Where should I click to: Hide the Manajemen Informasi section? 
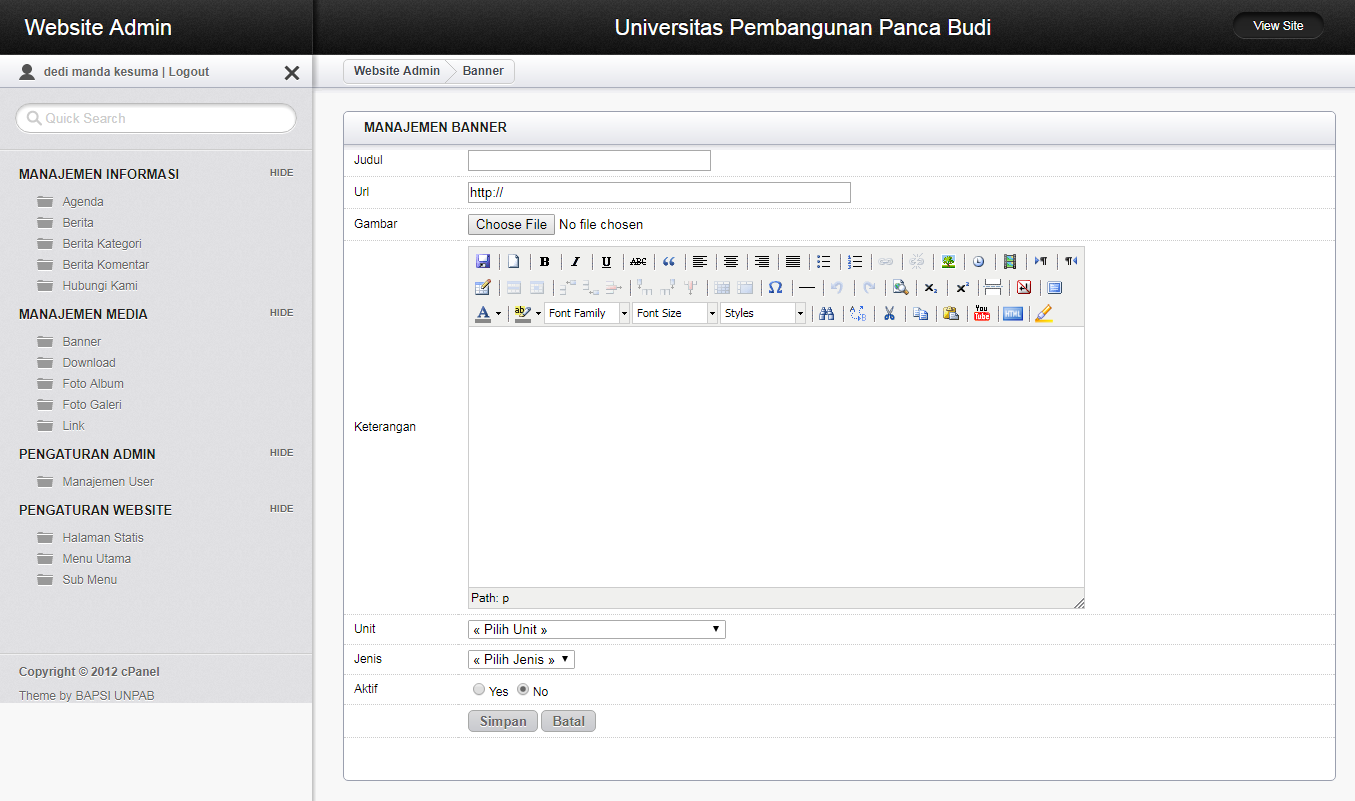281,173
